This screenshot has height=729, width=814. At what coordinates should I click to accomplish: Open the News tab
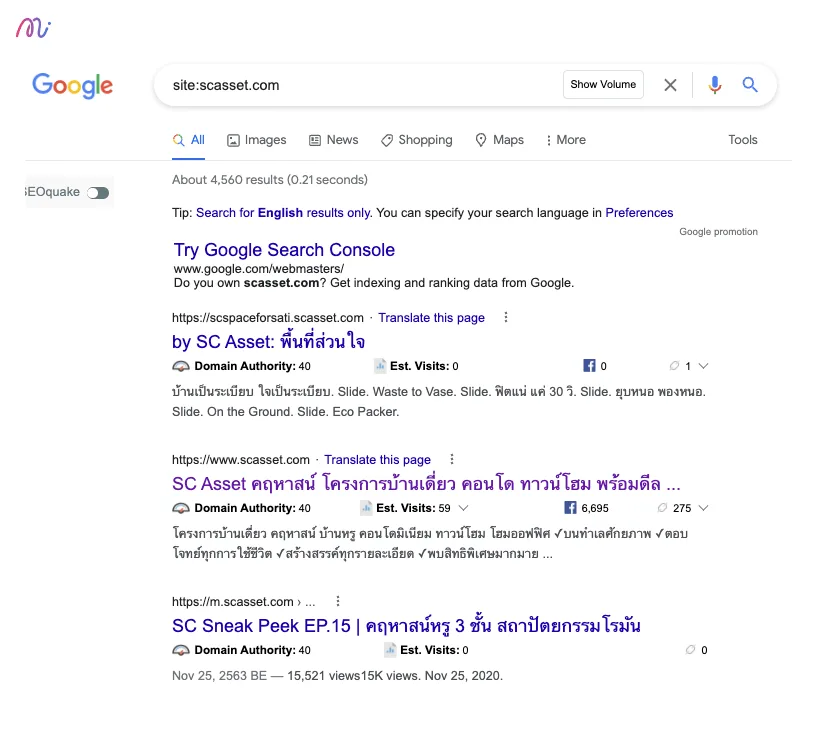point(333,140)
